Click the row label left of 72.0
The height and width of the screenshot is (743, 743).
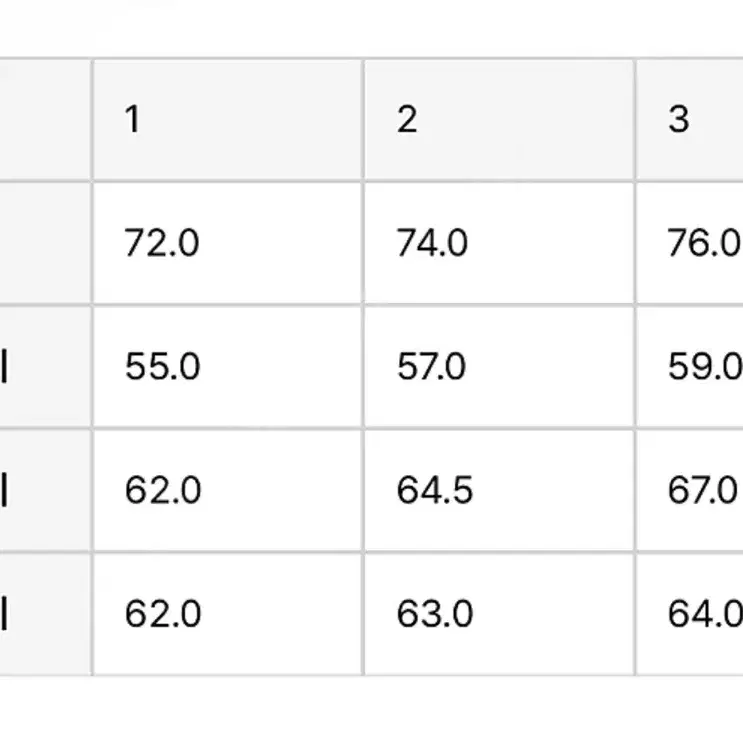pyautogui.click(x=45, y=243)
